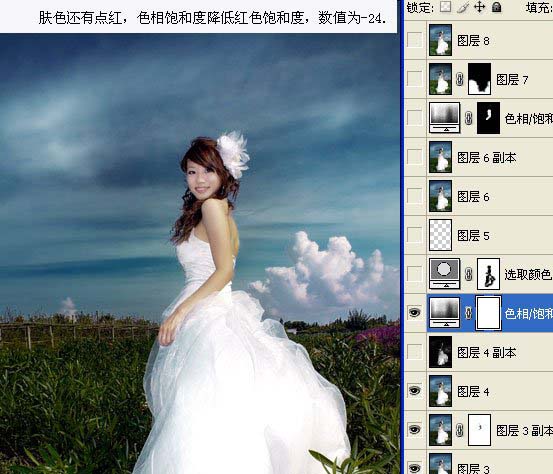Screen dimensions: 553x474
Task: Hide the selected 色相/饱和度 layer
Action: pos(415,313)
